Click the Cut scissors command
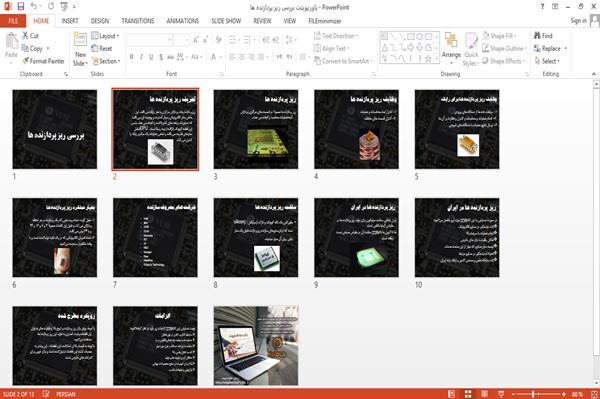Image resolution: width=600 pixels, height=399 pixels. [x=30, y=36]
